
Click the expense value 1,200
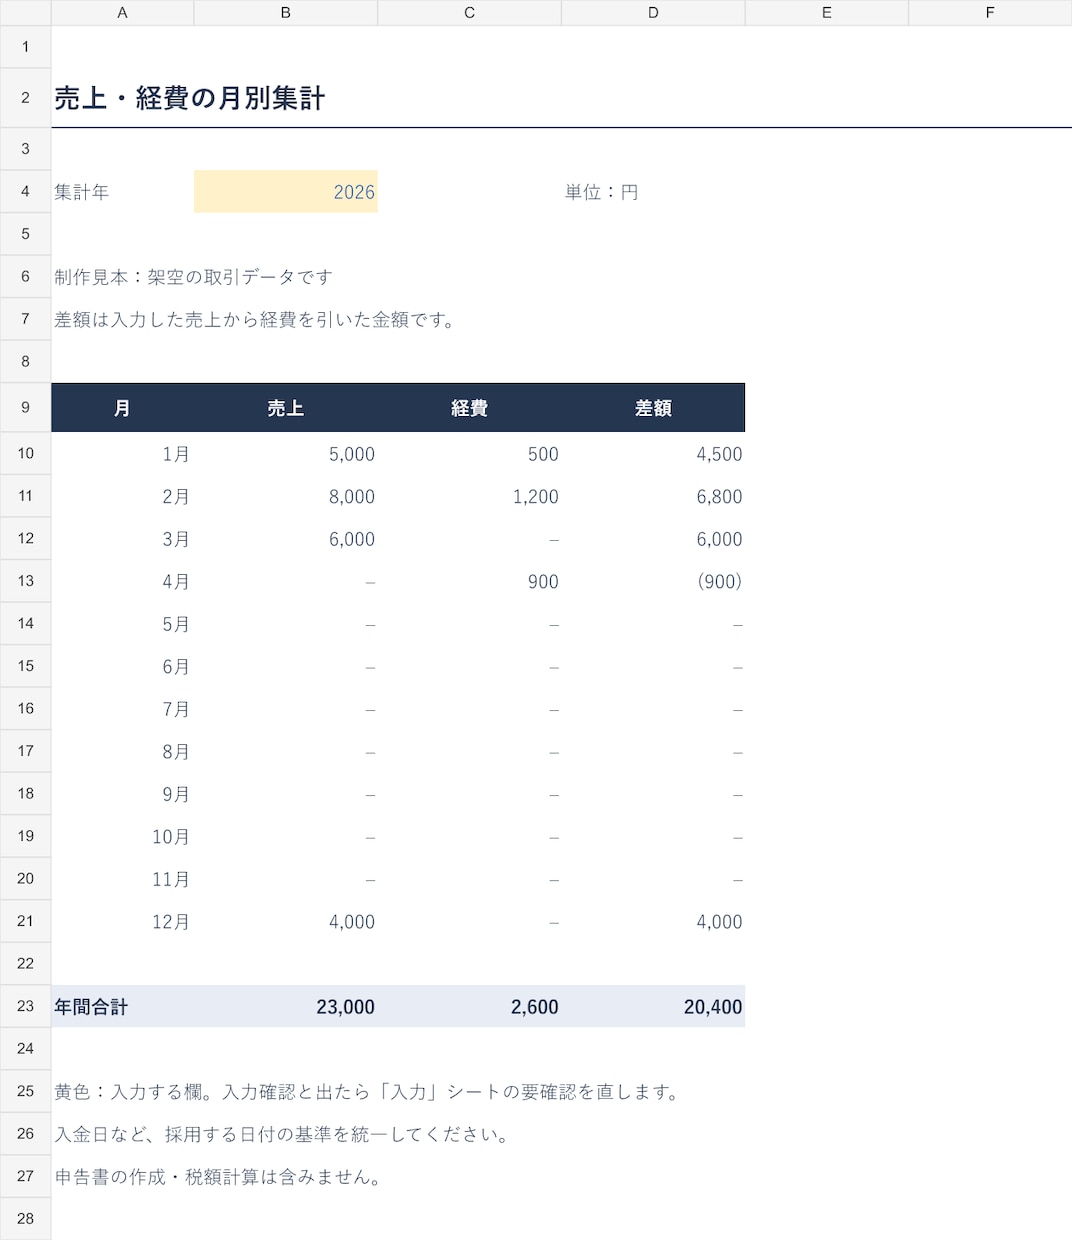470,496
